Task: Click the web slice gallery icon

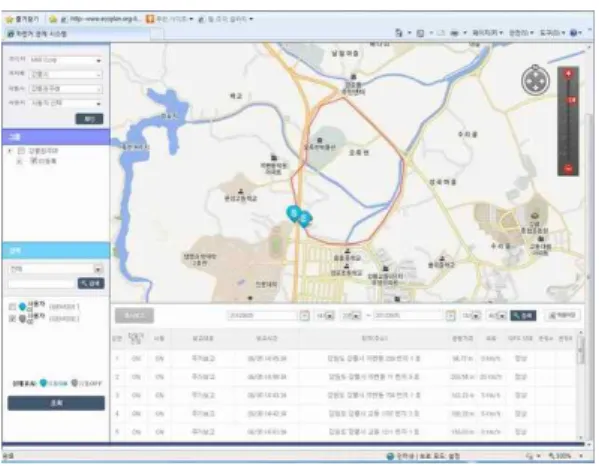Action: (202, 19)
